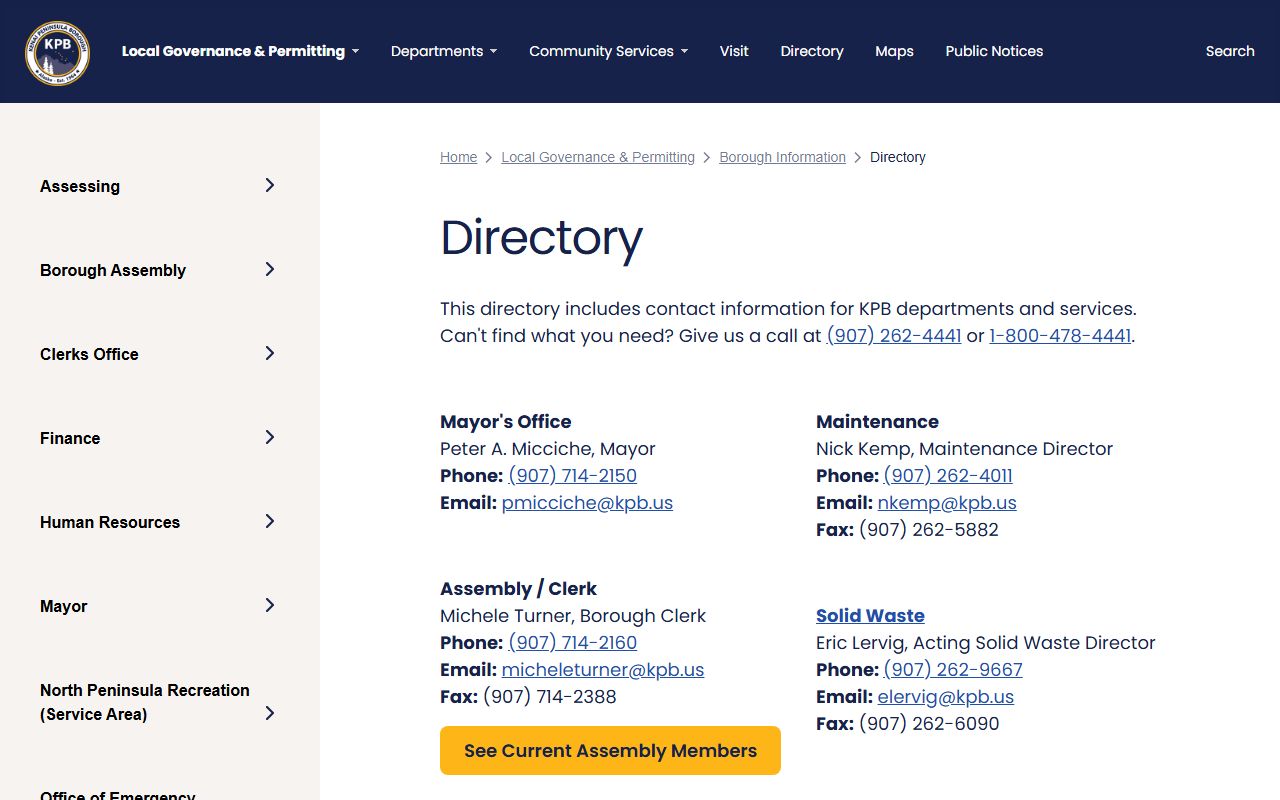Click the Borough Information breadcrumb
Image resolution: width=1280 pixels, height=800 pixels.
pyautogui.click(x=782, y=157)
